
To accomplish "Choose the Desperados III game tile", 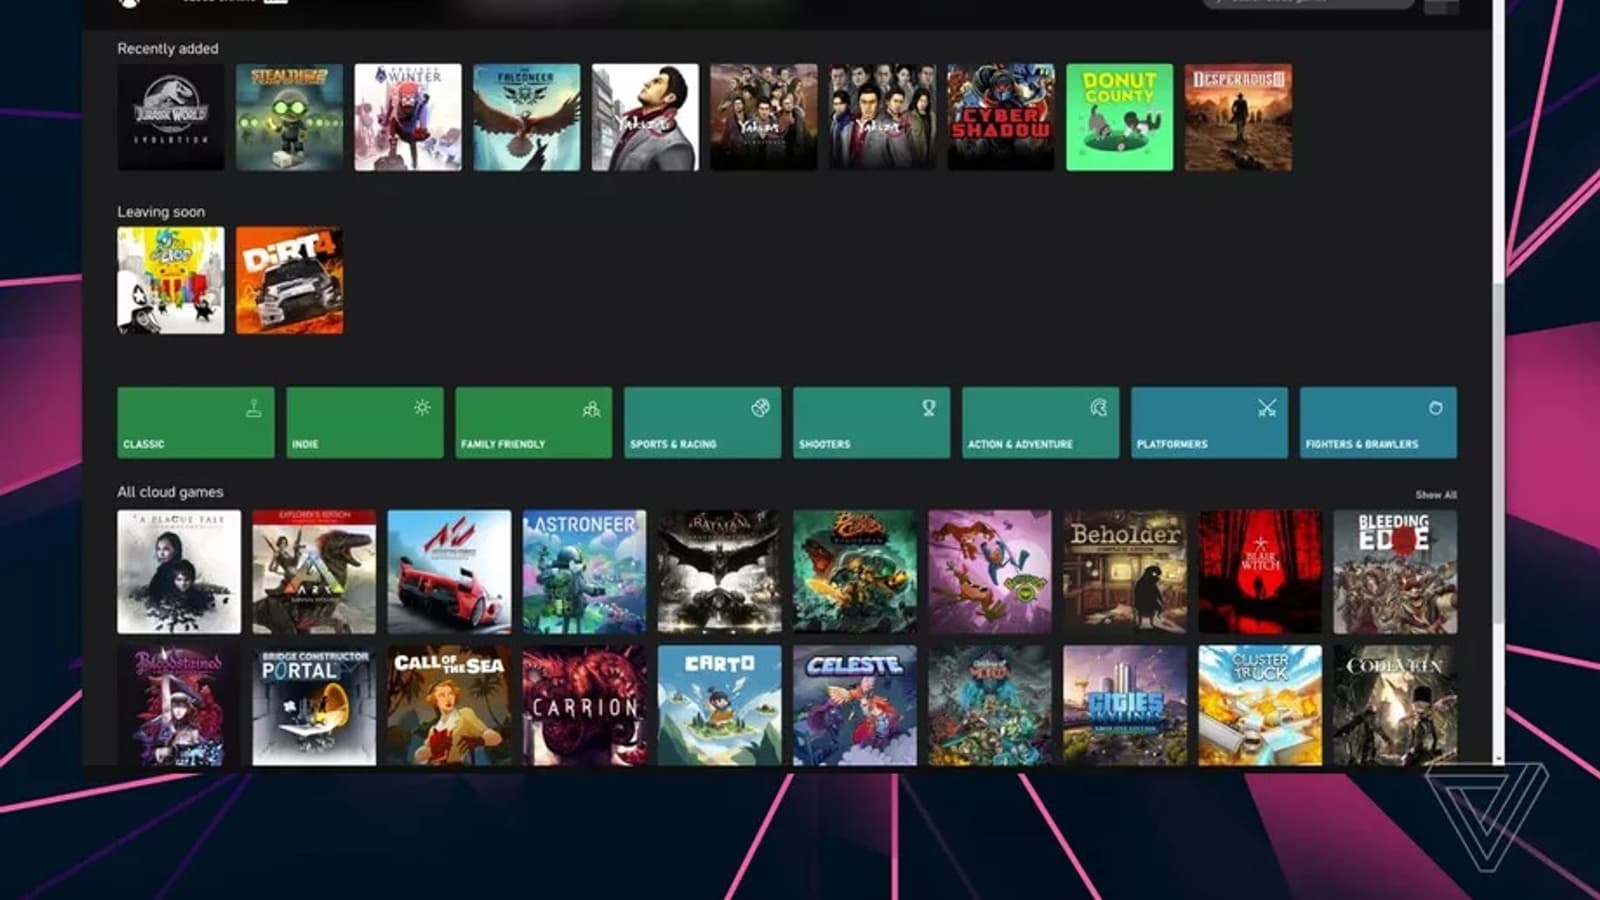I will [1238, 117].
